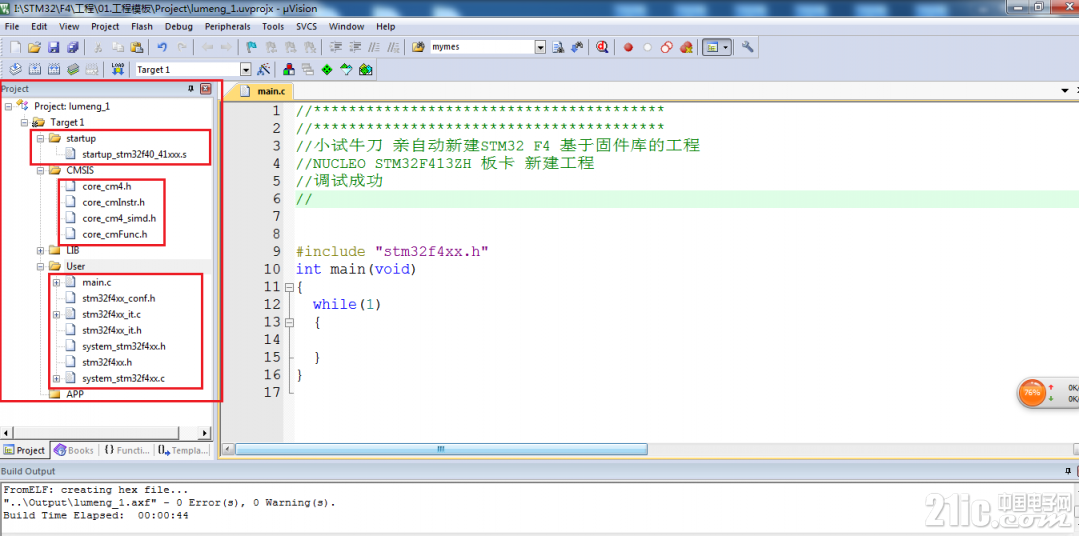Open the Peripherals menu
Screen dimensions: 1079x536
click(x=228, y=26)
